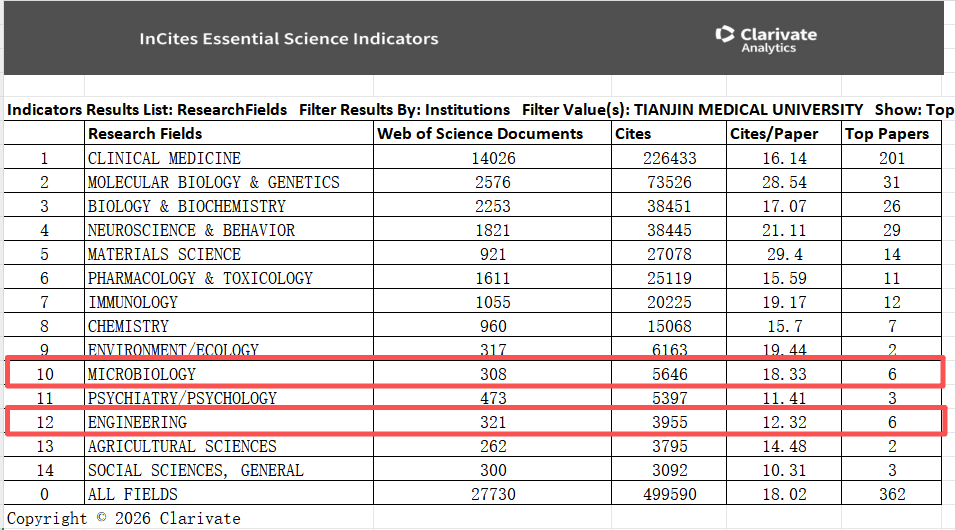Click cites per paper value 12.32

click(784, 422)
